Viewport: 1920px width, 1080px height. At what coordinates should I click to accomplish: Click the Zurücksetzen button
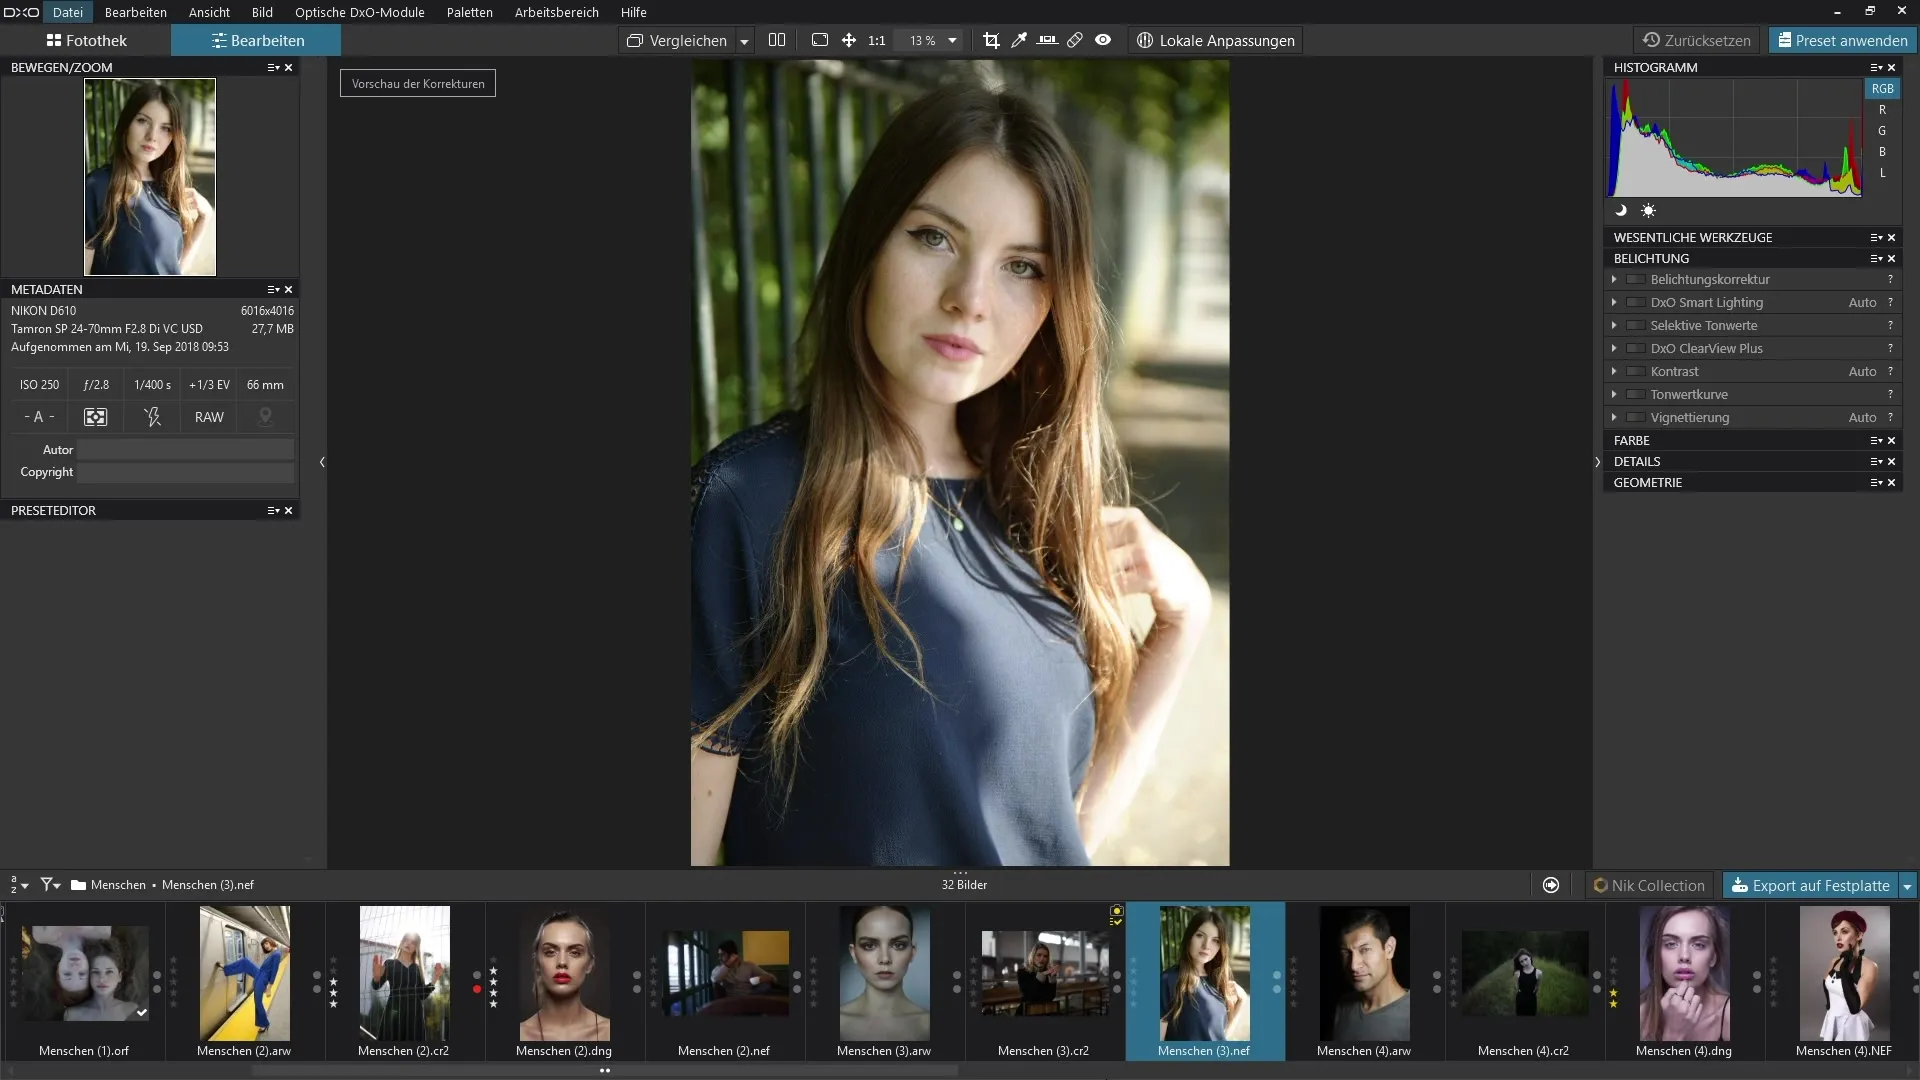tap(1698, 40)
